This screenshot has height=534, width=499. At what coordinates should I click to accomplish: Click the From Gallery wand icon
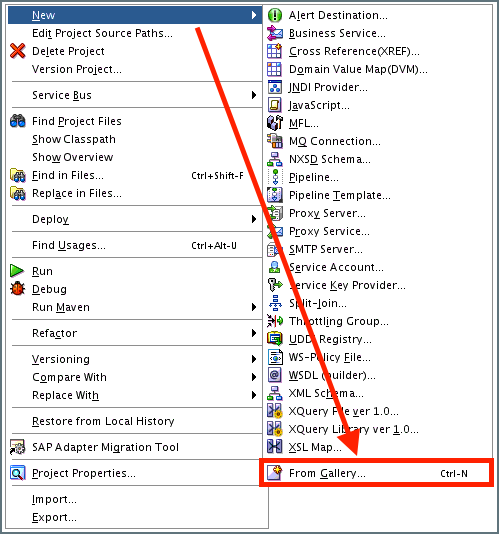275,473
